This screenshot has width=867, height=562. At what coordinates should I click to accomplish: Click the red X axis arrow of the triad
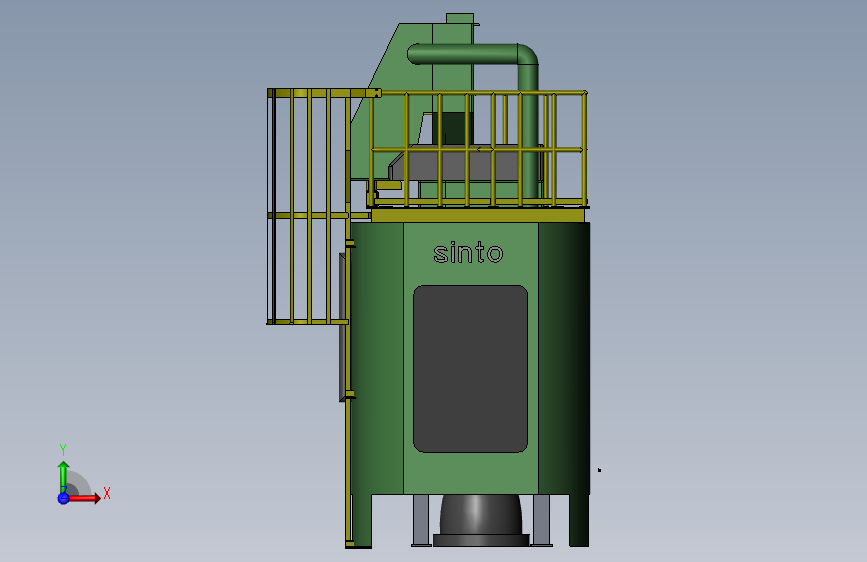[x=84, y=498]
